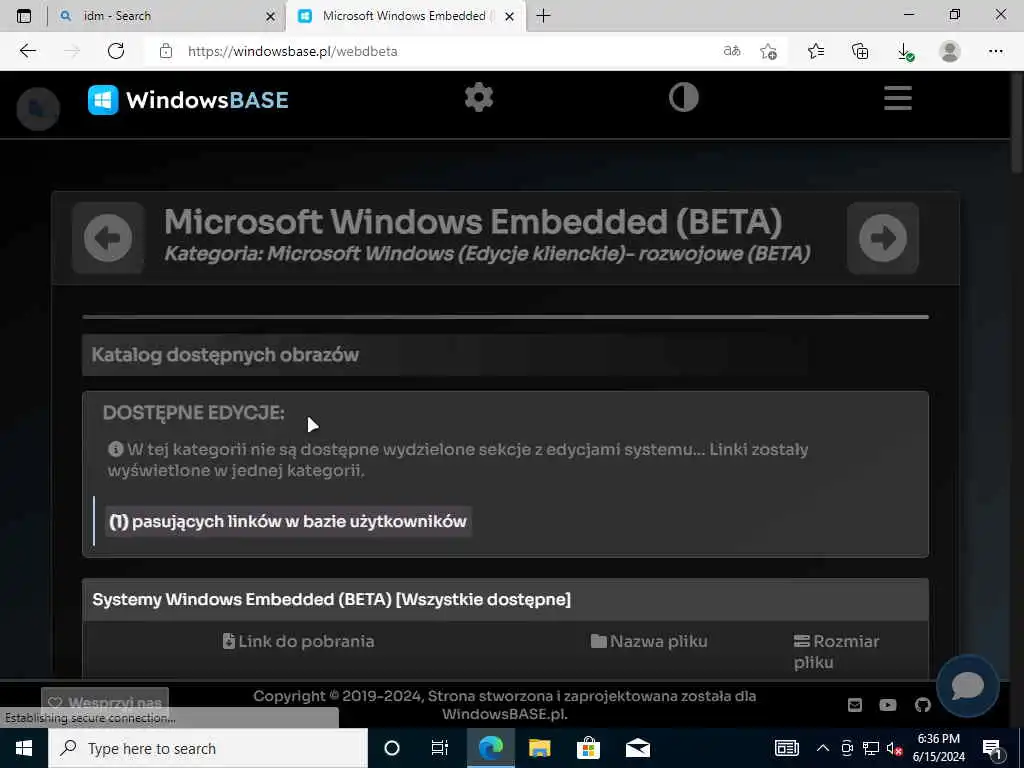Viewport: 1024px width, 768px height.
Task: View site info via lock icon
Action: coord(166,51)
